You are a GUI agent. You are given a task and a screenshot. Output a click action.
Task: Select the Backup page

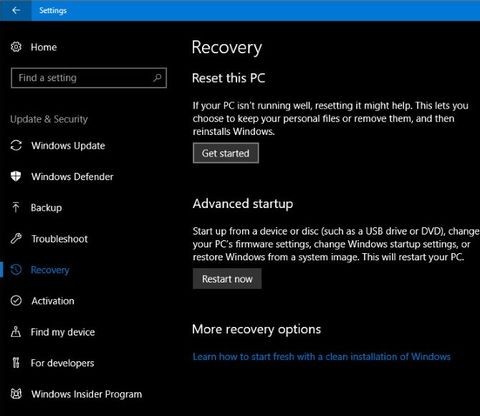coord(46,208)
